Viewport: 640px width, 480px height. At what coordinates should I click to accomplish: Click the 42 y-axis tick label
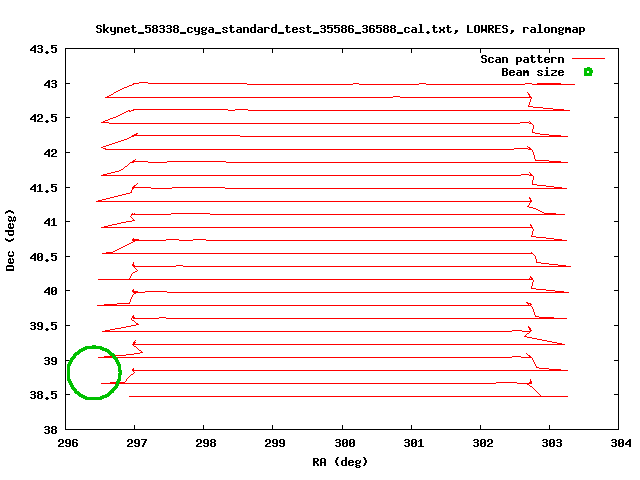click(50, 153)
